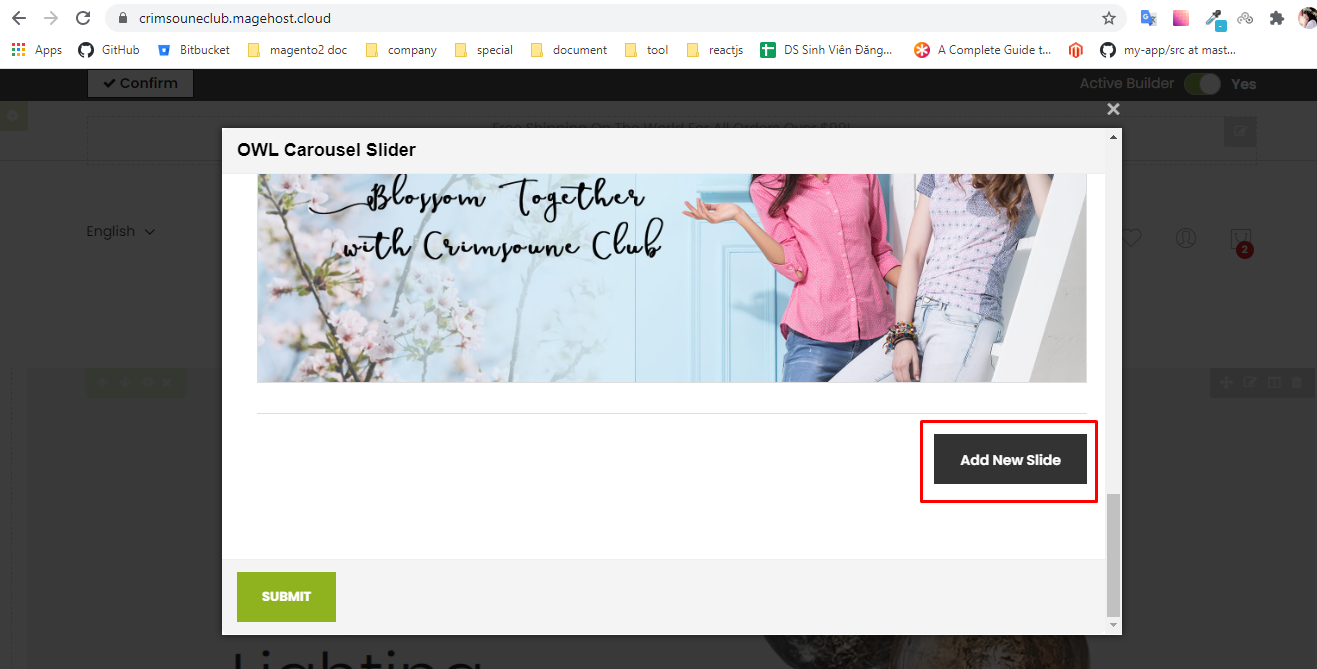The width and height of the screenshot is (1317, 669).
Task: Open the Chrome profile avatar
Action: [1307, 18]
